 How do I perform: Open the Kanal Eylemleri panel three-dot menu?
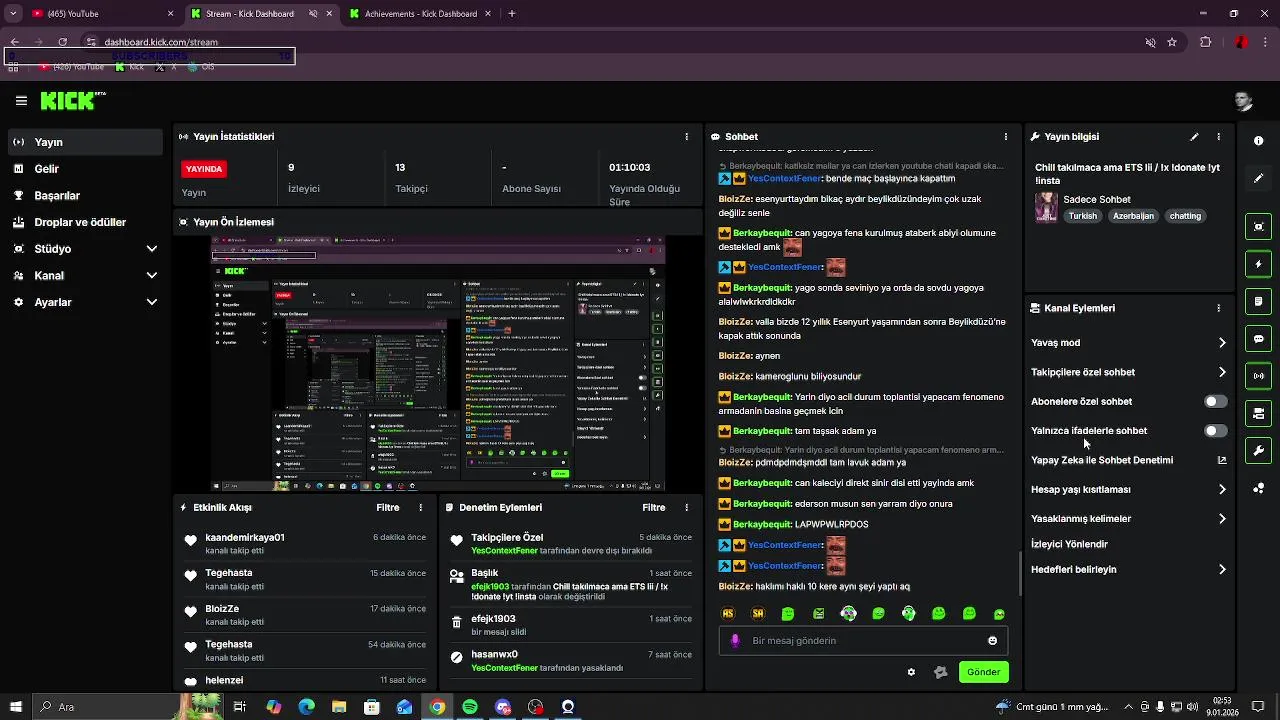point(1218,308)
